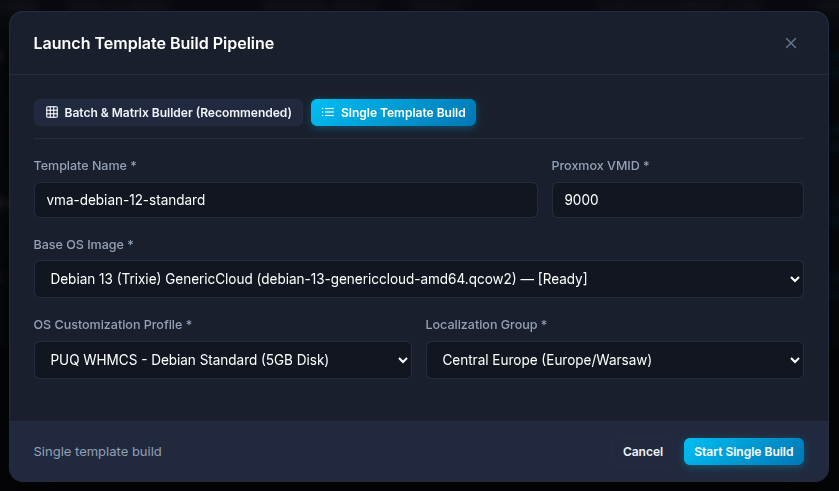Image resolution: width=839 pixels, height=491 pixels.
Task: Click the 'Base OS Image *' label
Action: pos(83,244)
